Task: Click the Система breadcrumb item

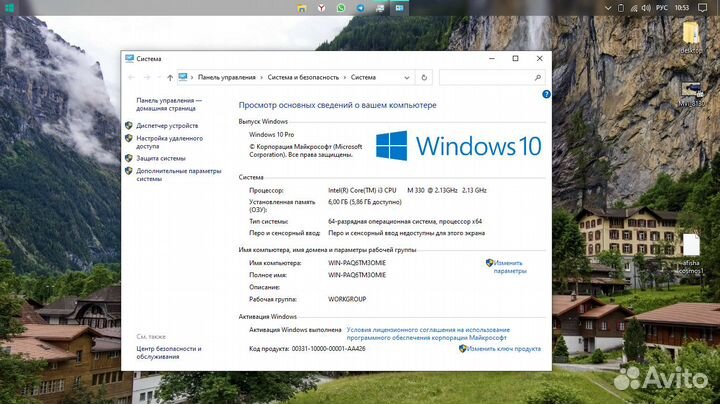Action: 363,78
